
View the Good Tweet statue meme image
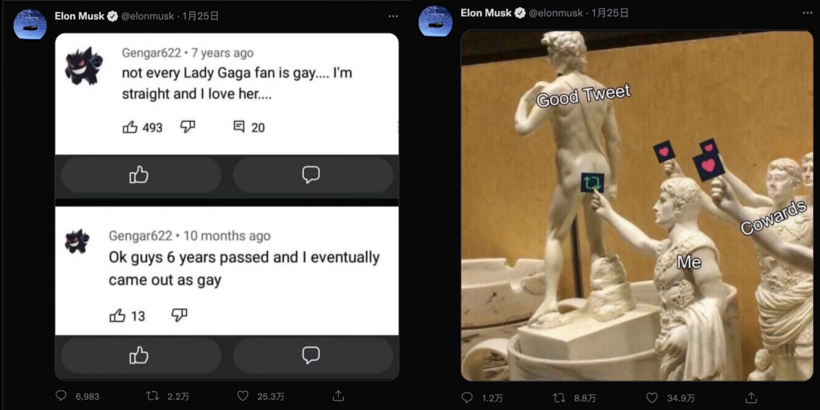coord(636,205)
